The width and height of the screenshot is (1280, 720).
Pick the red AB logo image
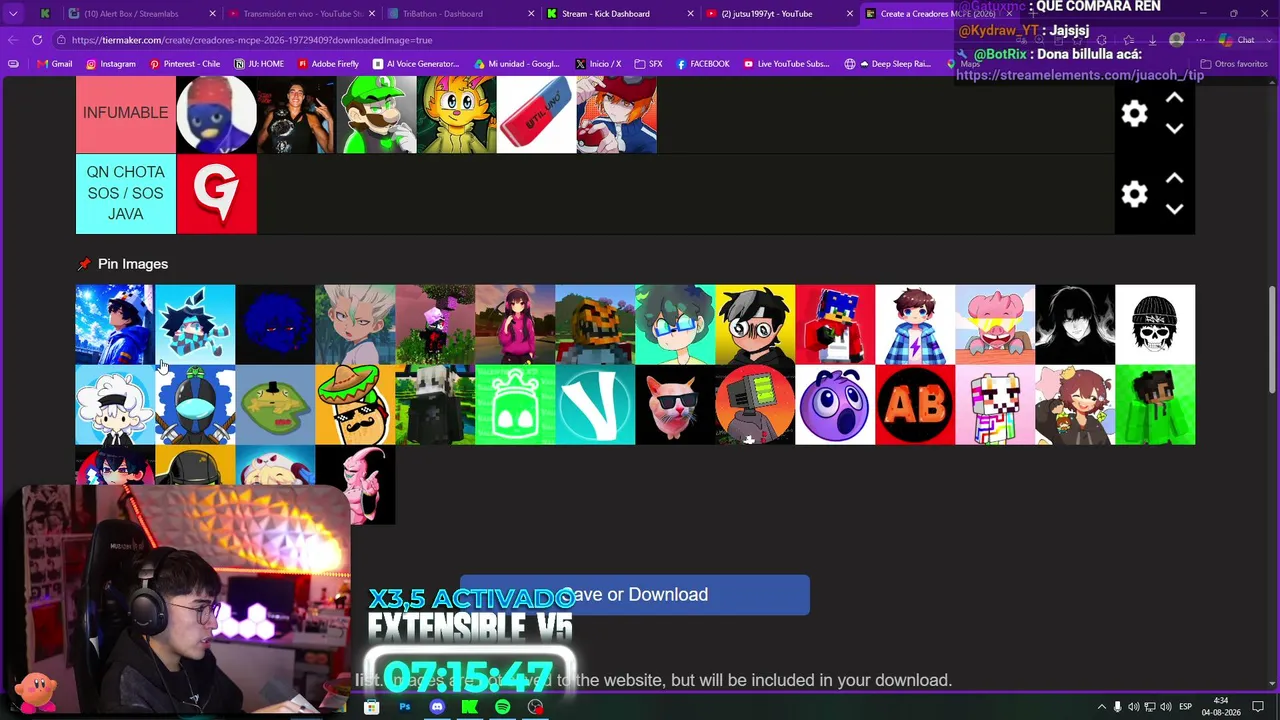click(915, 405)
